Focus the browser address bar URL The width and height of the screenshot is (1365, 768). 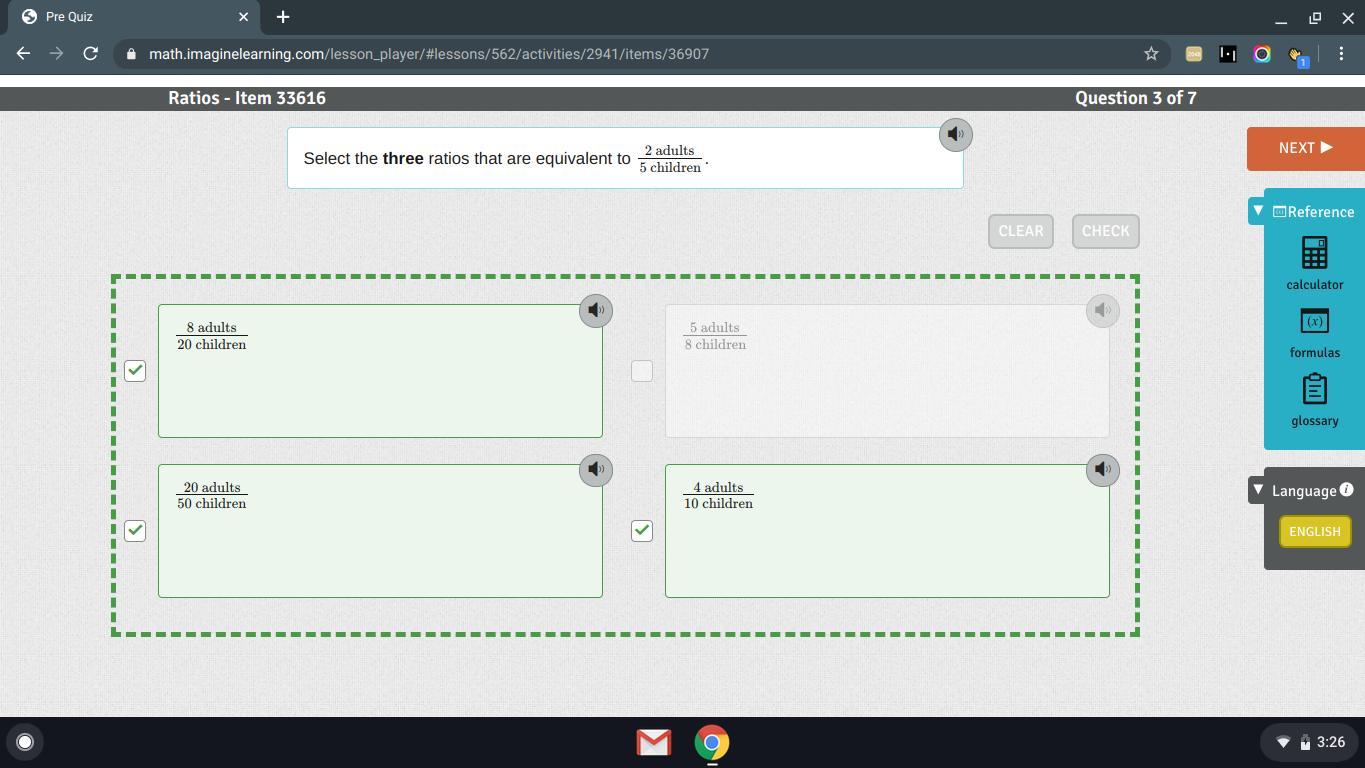tap(429, 54)
